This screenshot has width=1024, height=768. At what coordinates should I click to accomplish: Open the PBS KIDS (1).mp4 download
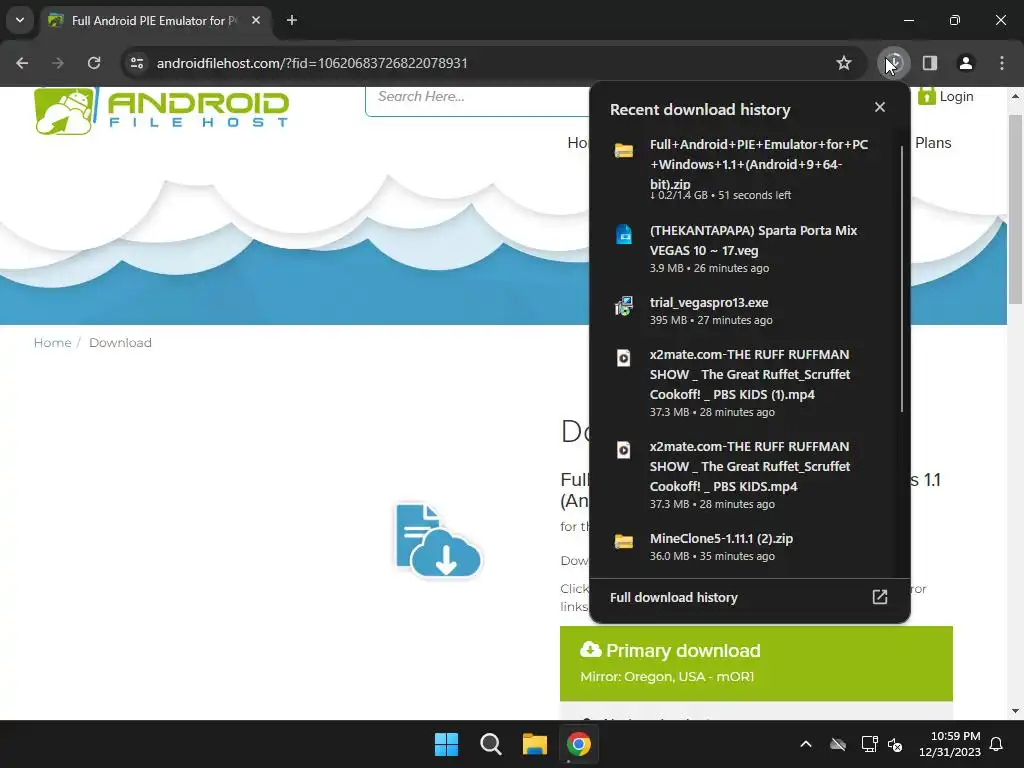(748, 383)
